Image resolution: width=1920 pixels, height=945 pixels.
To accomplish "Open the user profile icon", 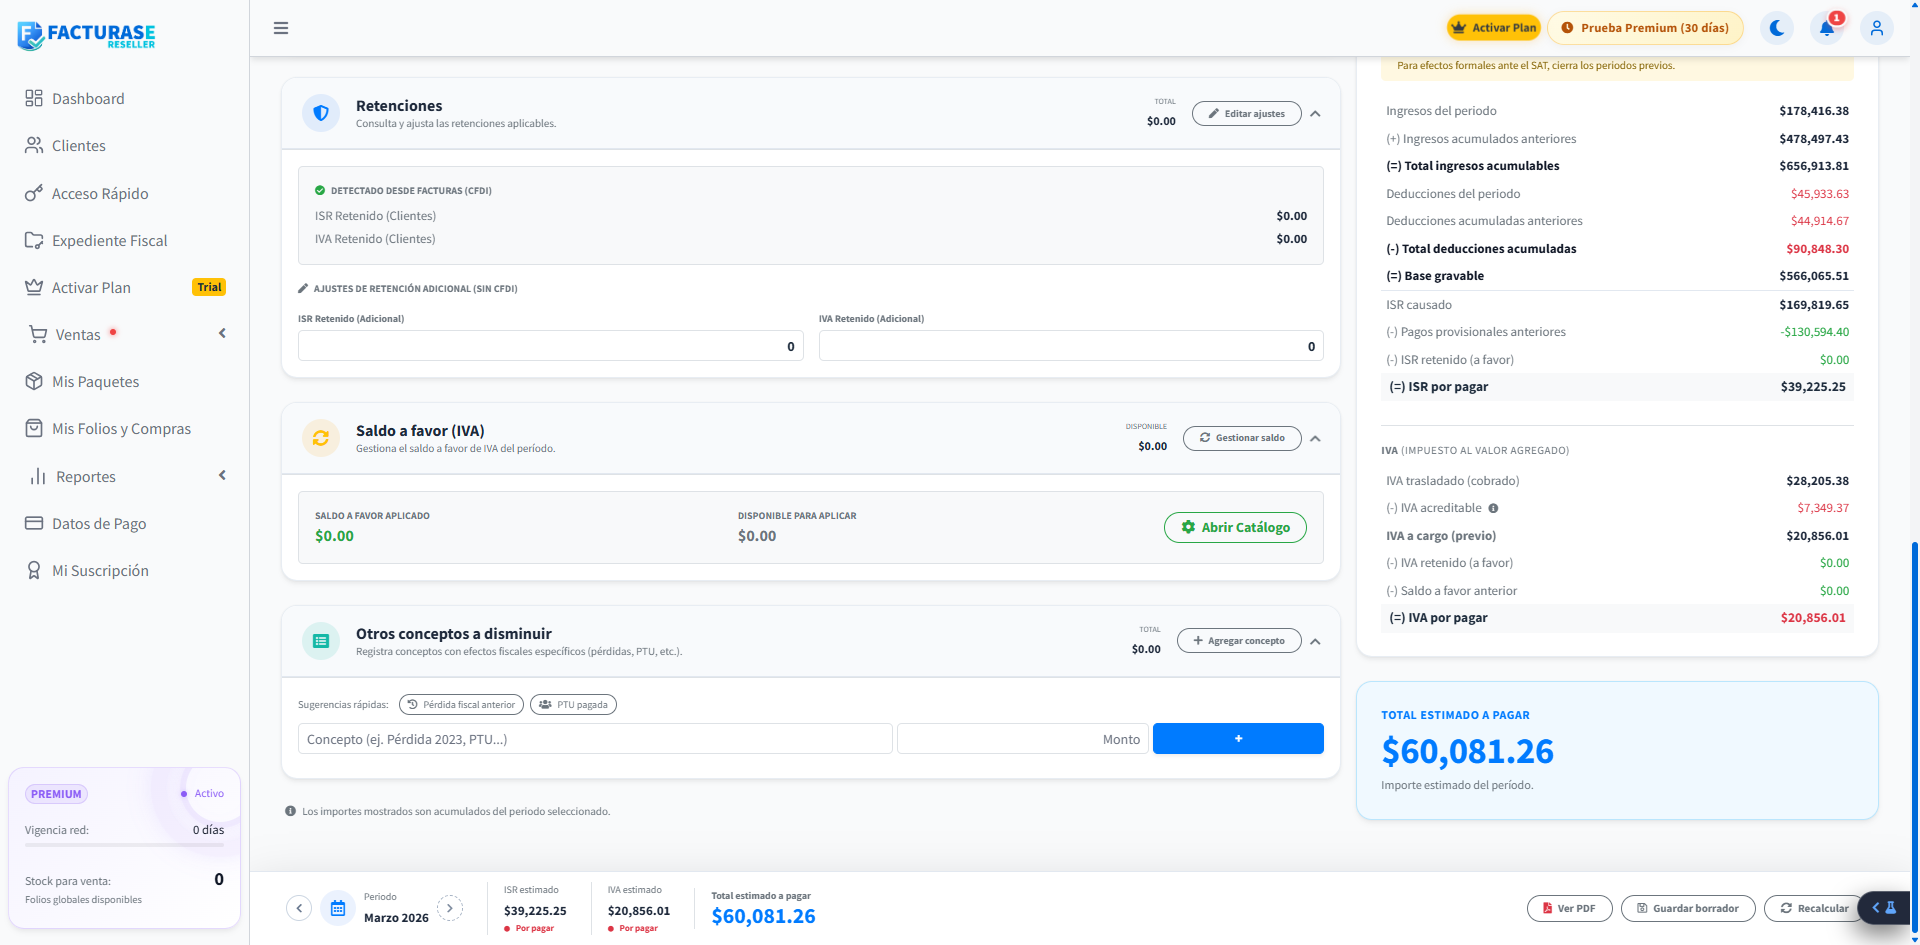I will click(x=1877, y=28).
